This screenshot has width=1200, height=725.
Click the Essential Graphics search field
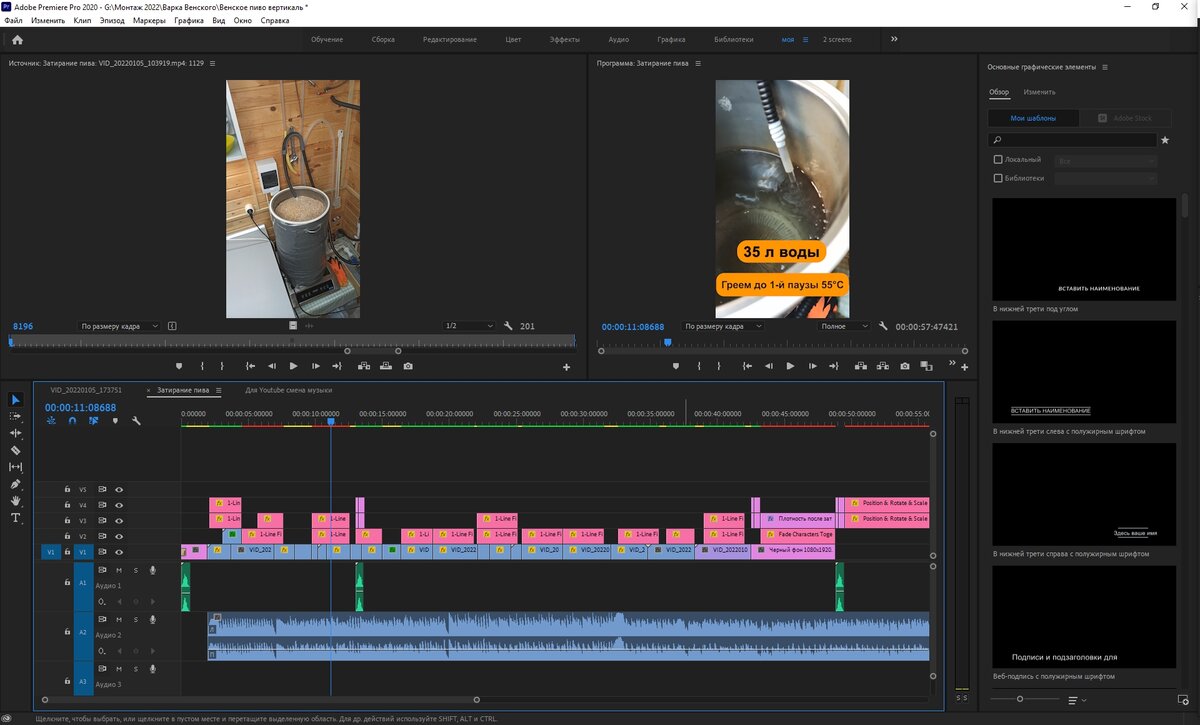click(1070, 140)
